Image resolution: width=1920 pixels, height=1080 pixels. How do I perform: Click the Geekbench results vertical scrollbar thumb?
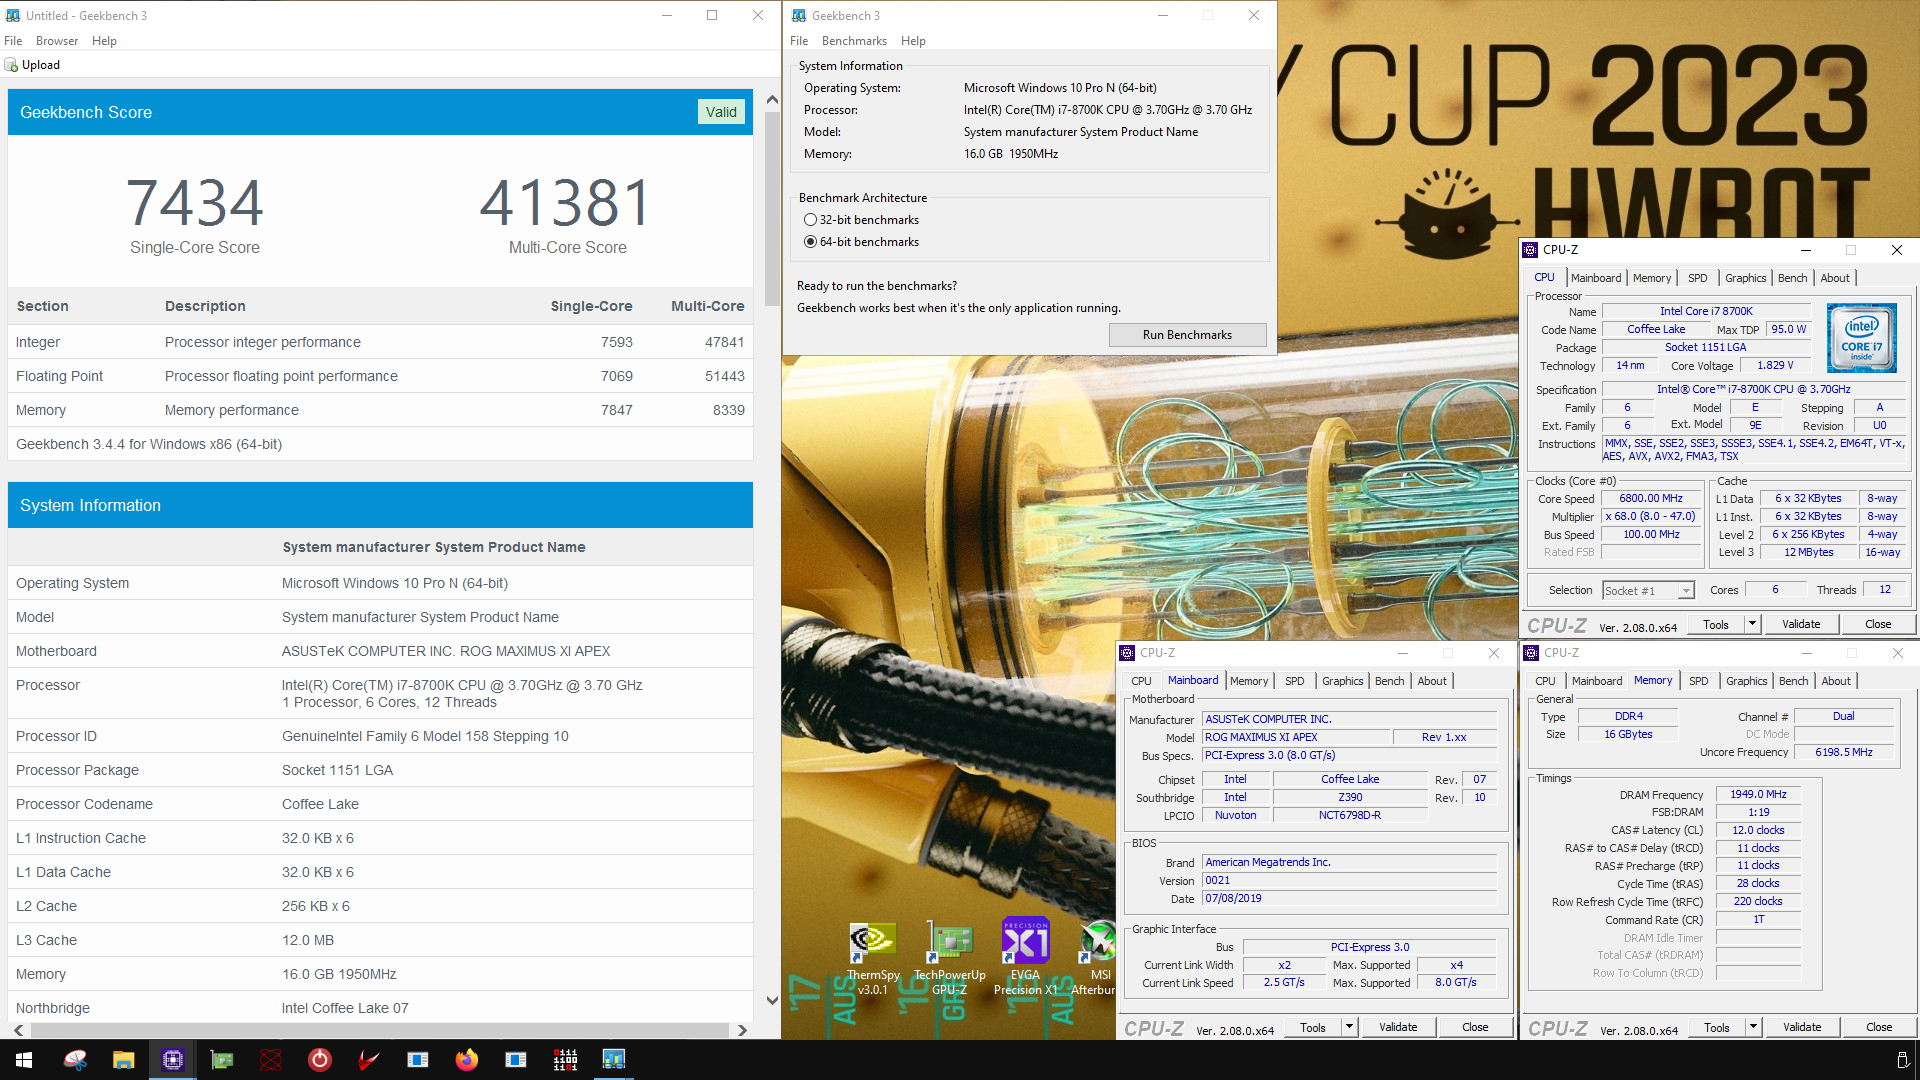coord(772,208)
